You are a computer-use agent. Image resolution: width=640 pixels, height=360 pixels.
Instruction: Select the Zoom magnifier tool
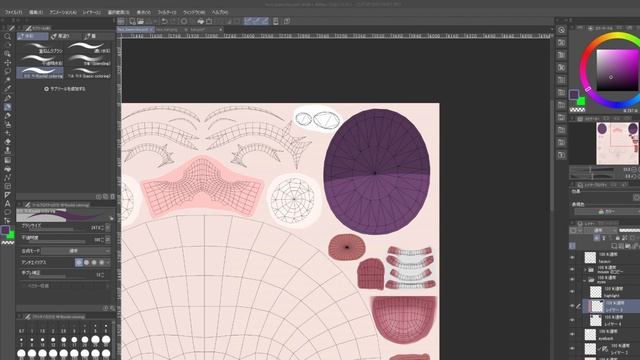click(x=7, y=37)
